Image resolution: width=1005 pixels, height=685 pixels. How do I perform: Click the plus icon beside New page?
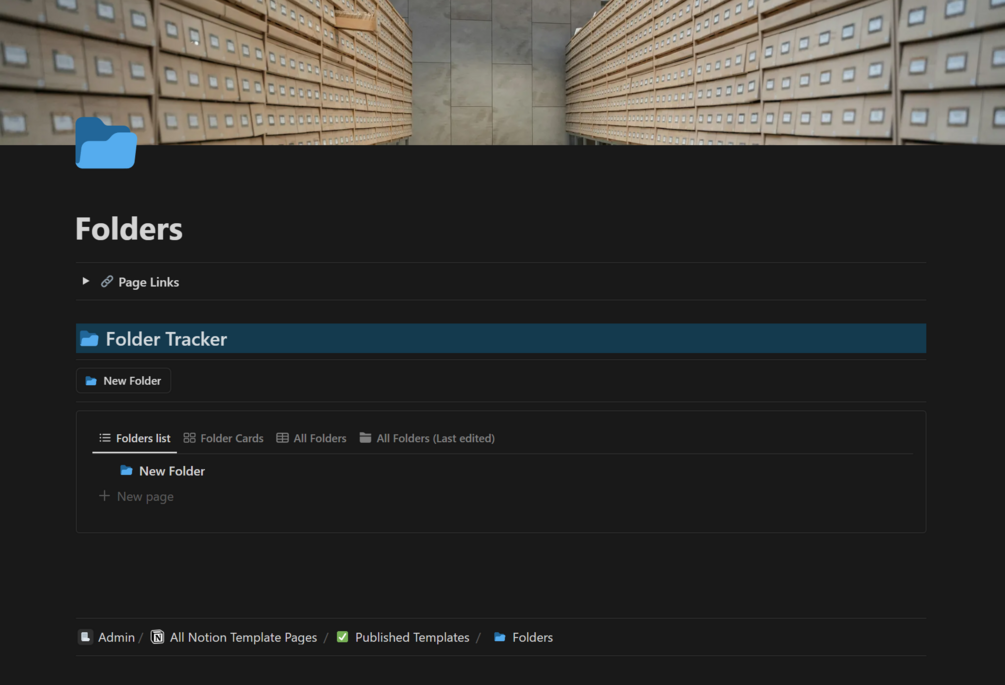coord(104,496)
